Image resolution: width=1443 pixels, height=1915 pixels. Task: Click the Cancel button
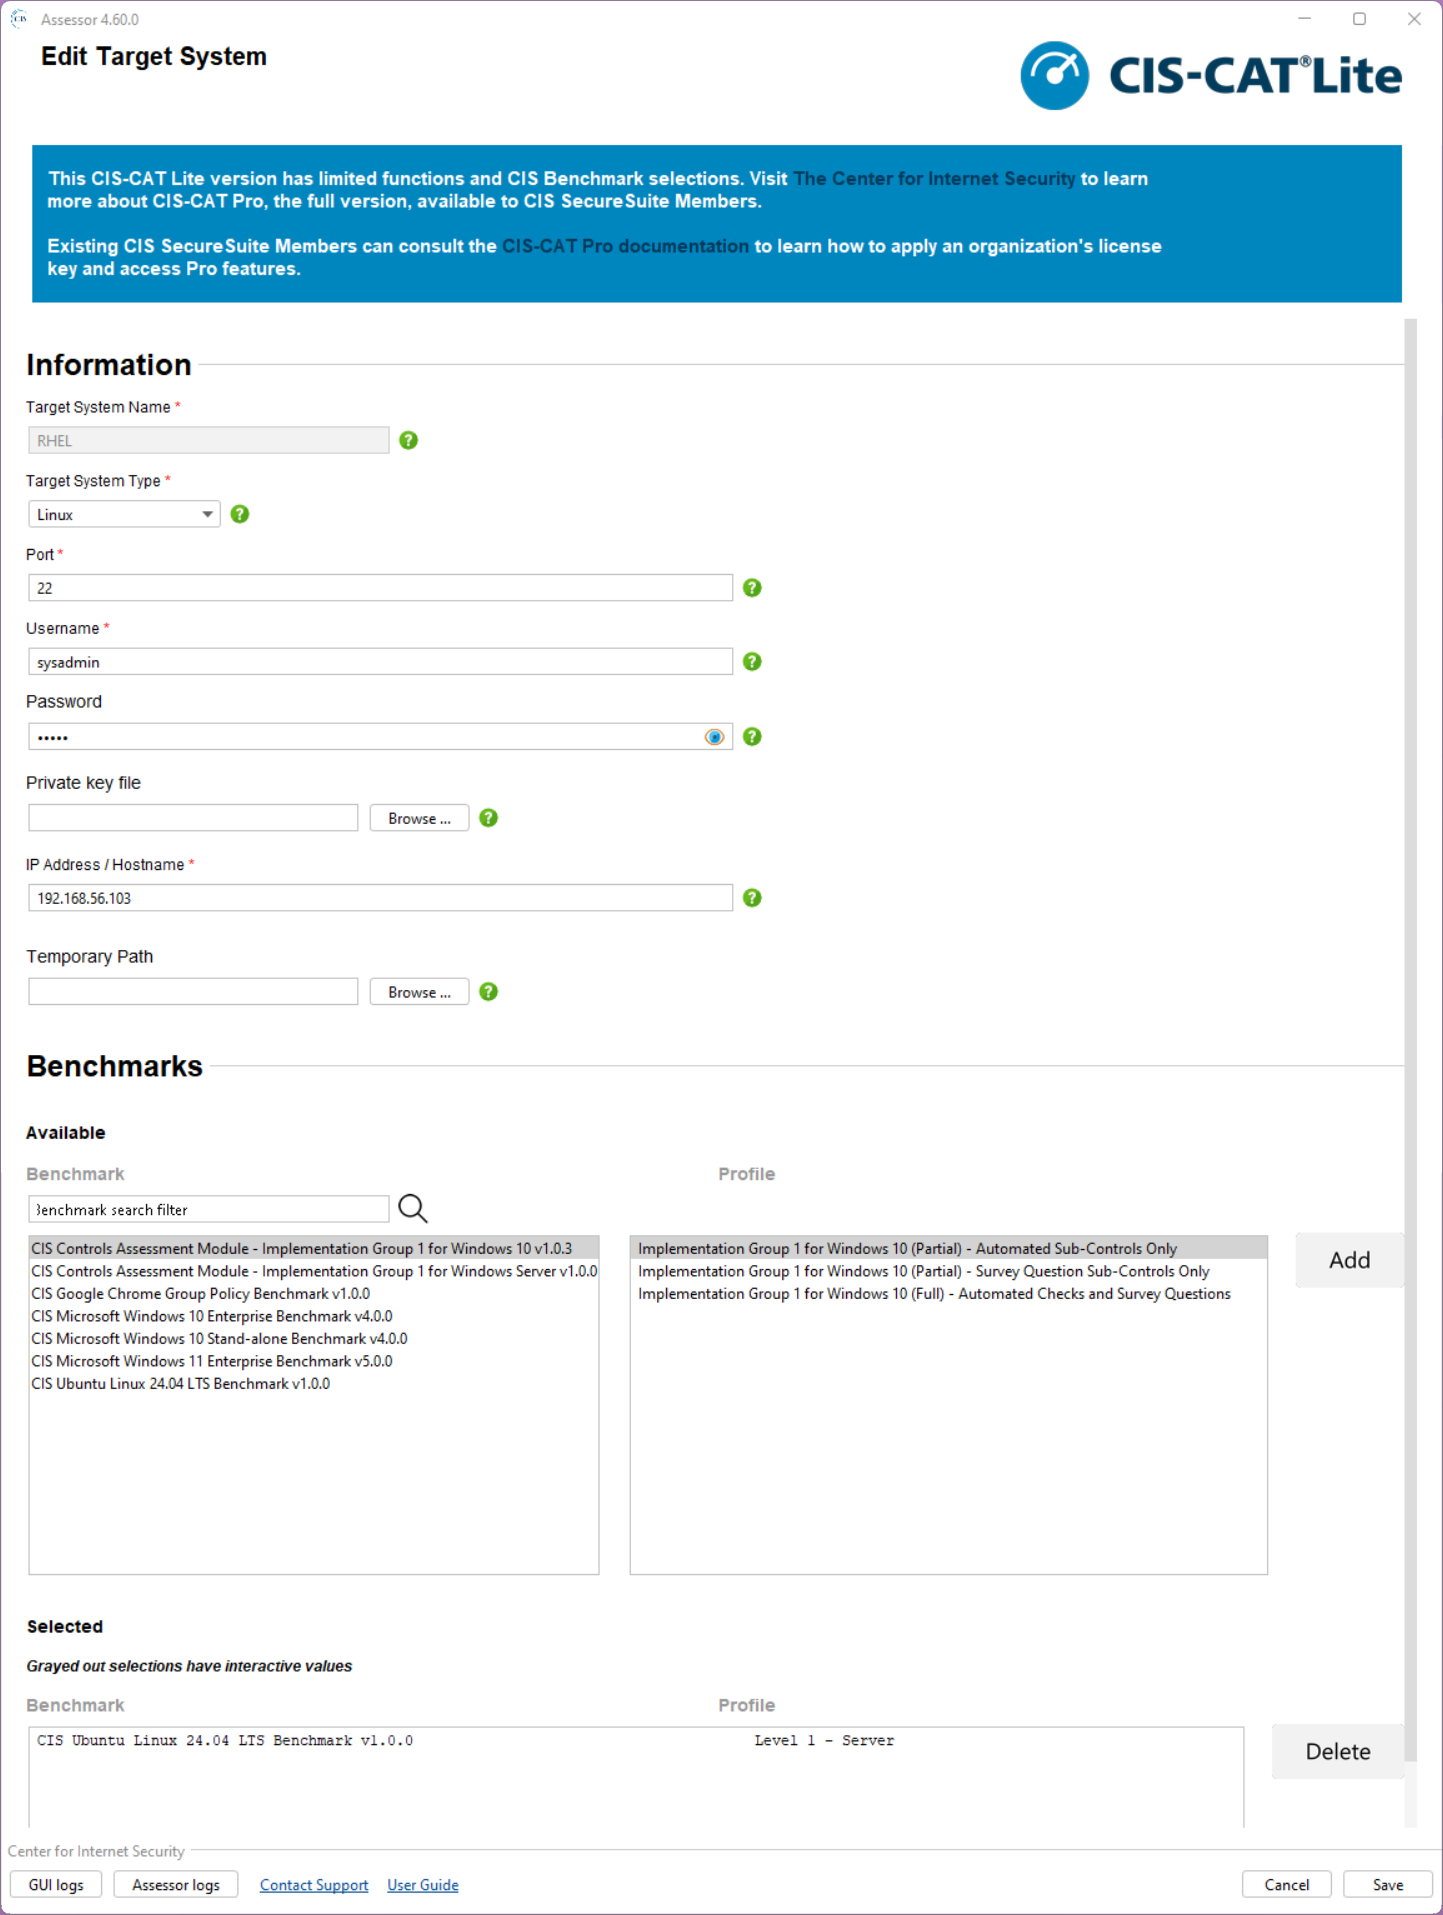click(1286, 1884)
